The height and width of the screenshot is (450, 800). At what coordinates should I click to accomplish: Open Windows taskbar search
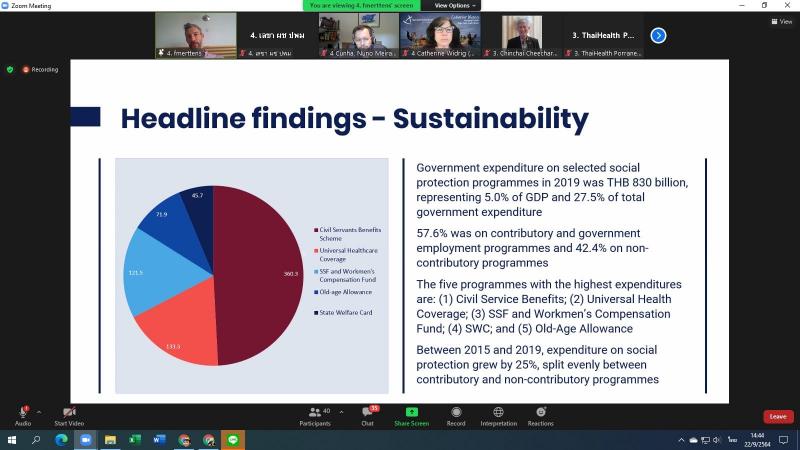tap(36, 440)
